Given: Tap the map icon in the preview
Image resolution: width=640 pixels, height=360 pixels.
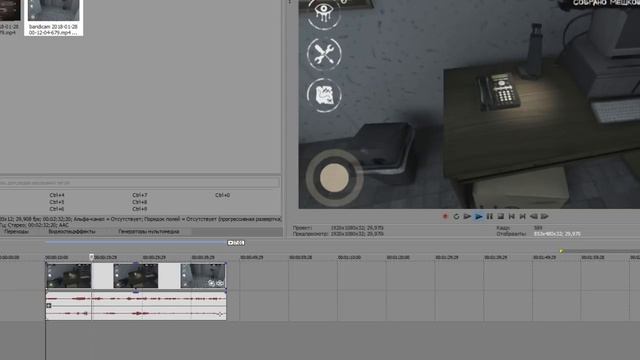Looking at the screenshot, I should tap(324, 95).
